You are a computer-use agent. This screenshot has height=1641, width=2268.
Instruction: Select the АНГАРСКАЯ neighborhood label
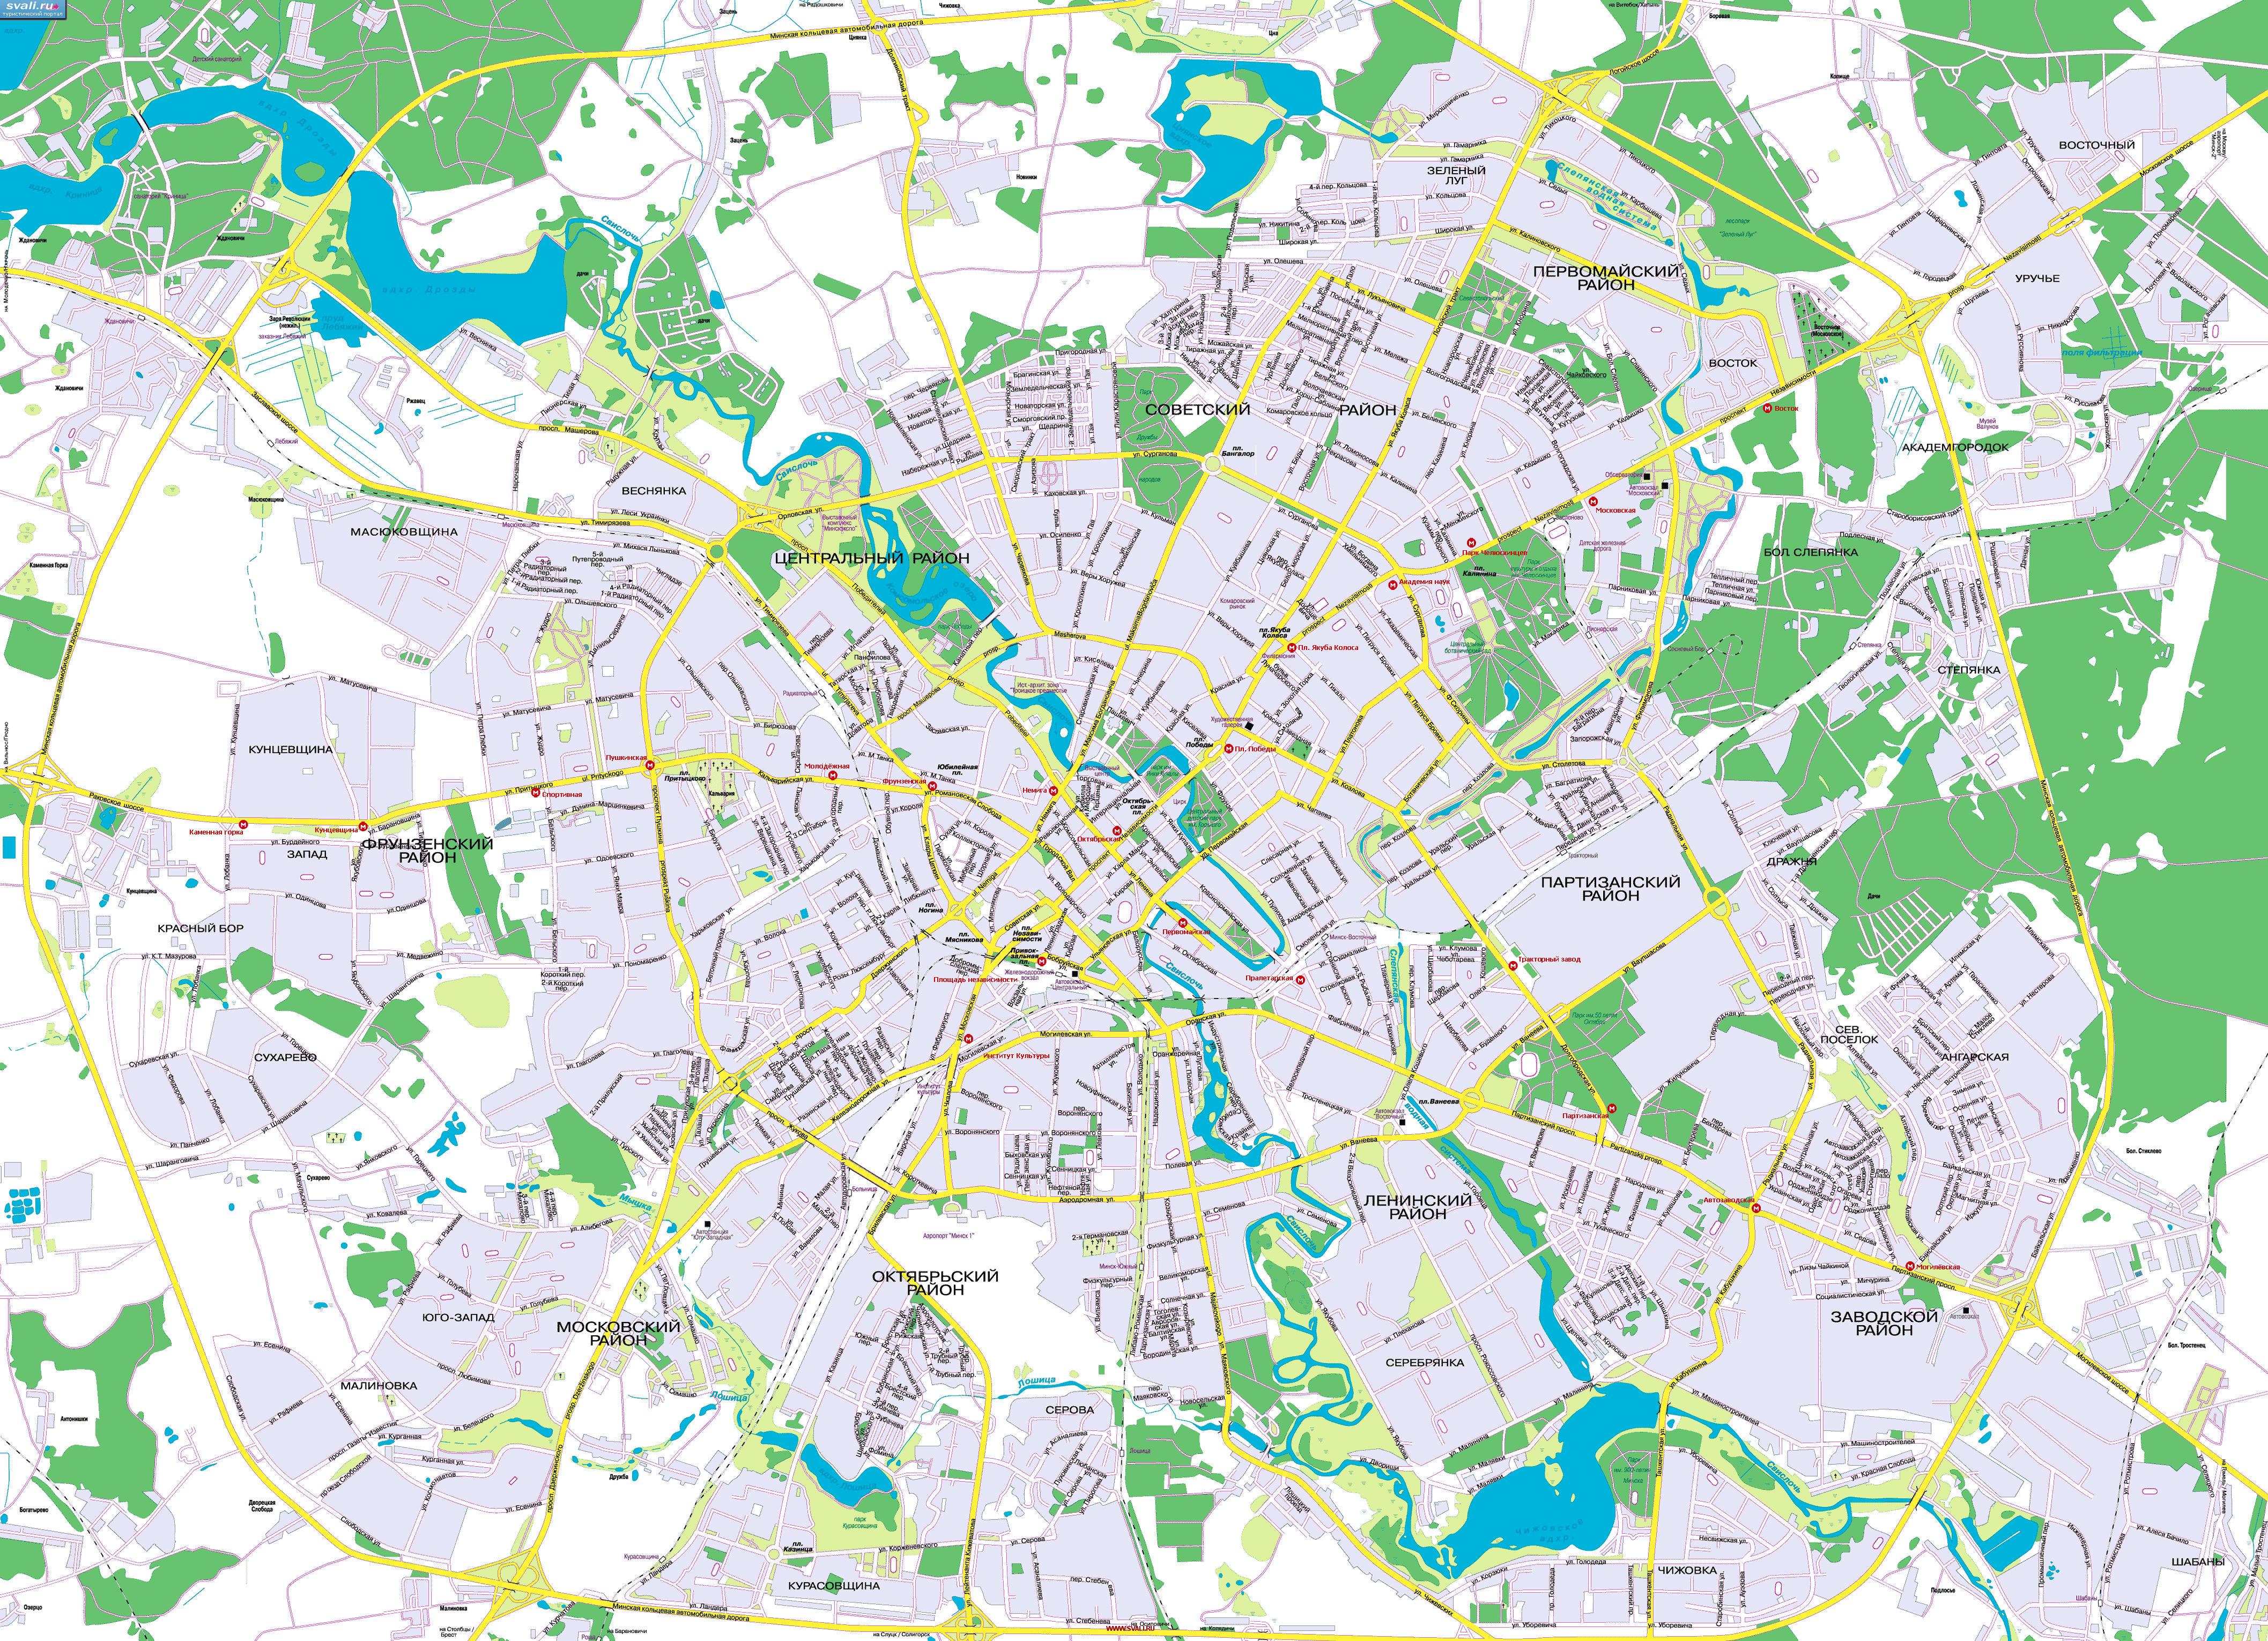pos(1975,1056)
